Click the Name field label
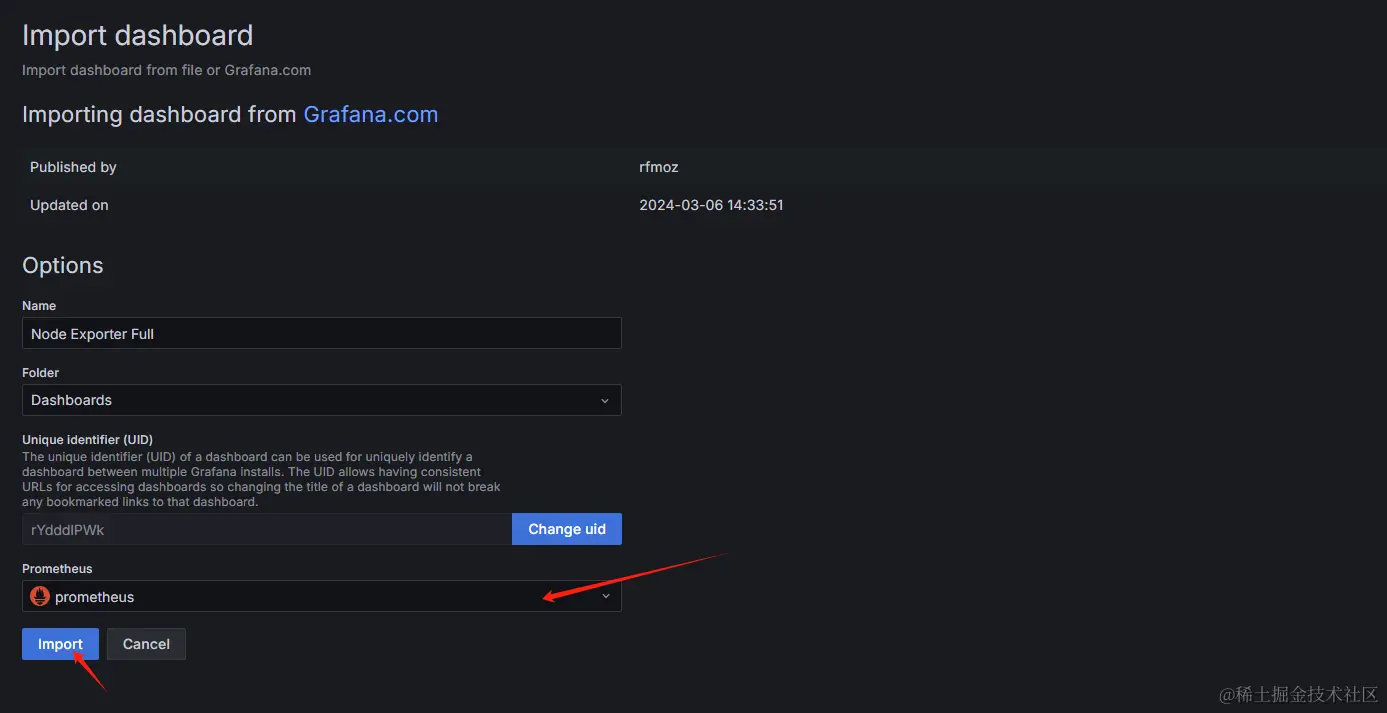 39,305
